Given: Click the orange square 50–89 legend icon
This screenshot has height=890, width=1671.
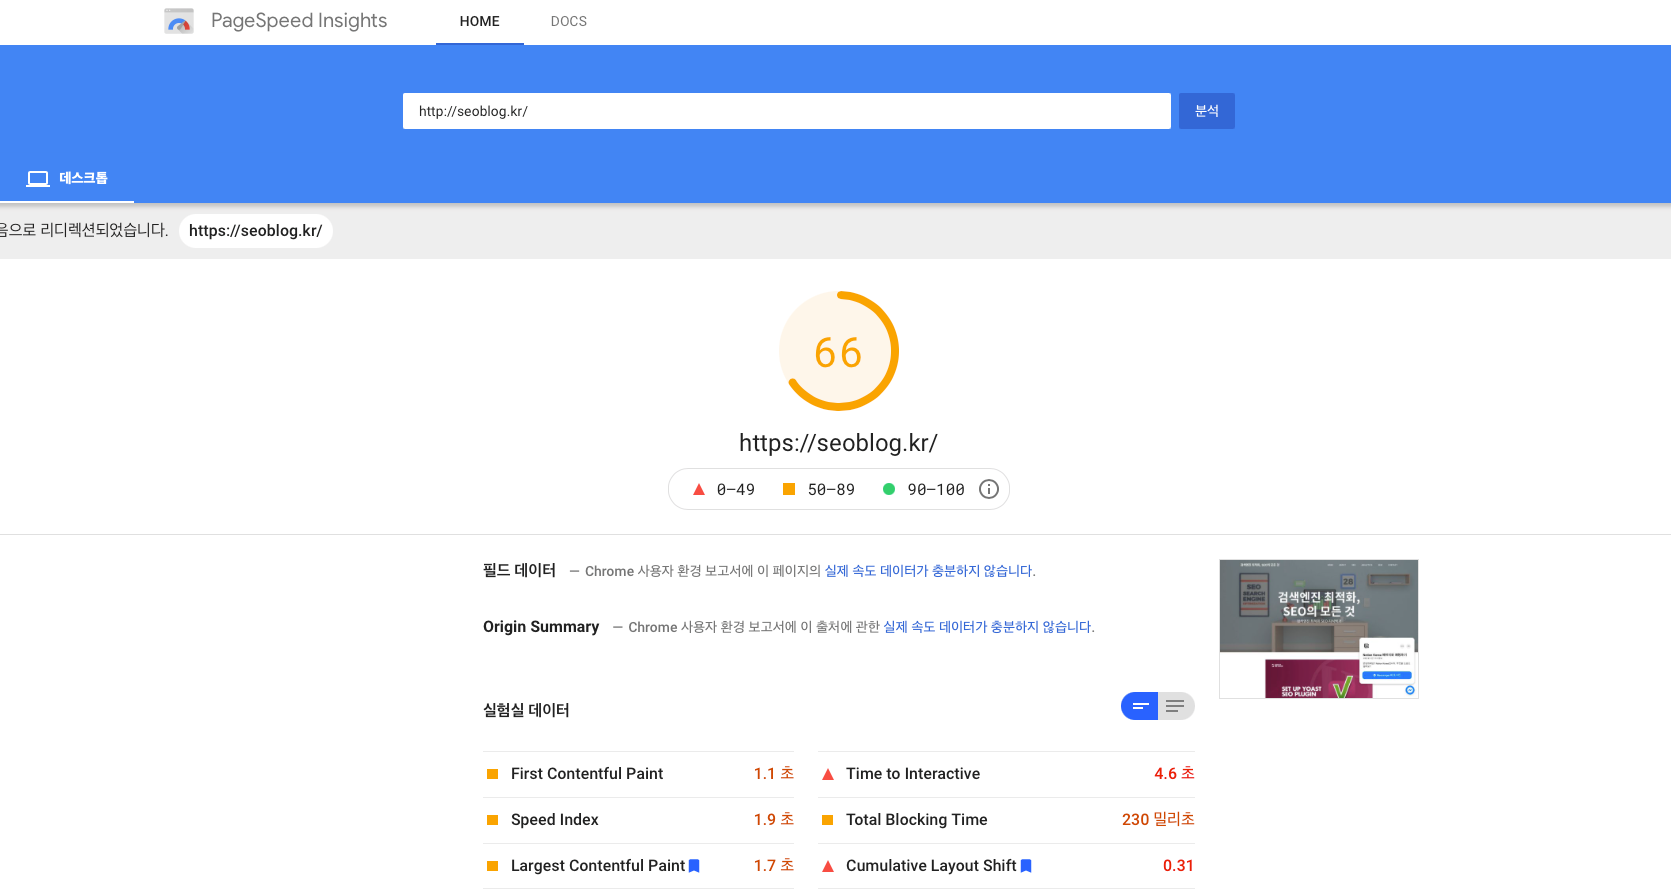Looking at the screenshot, I should [x=789, y=489].
